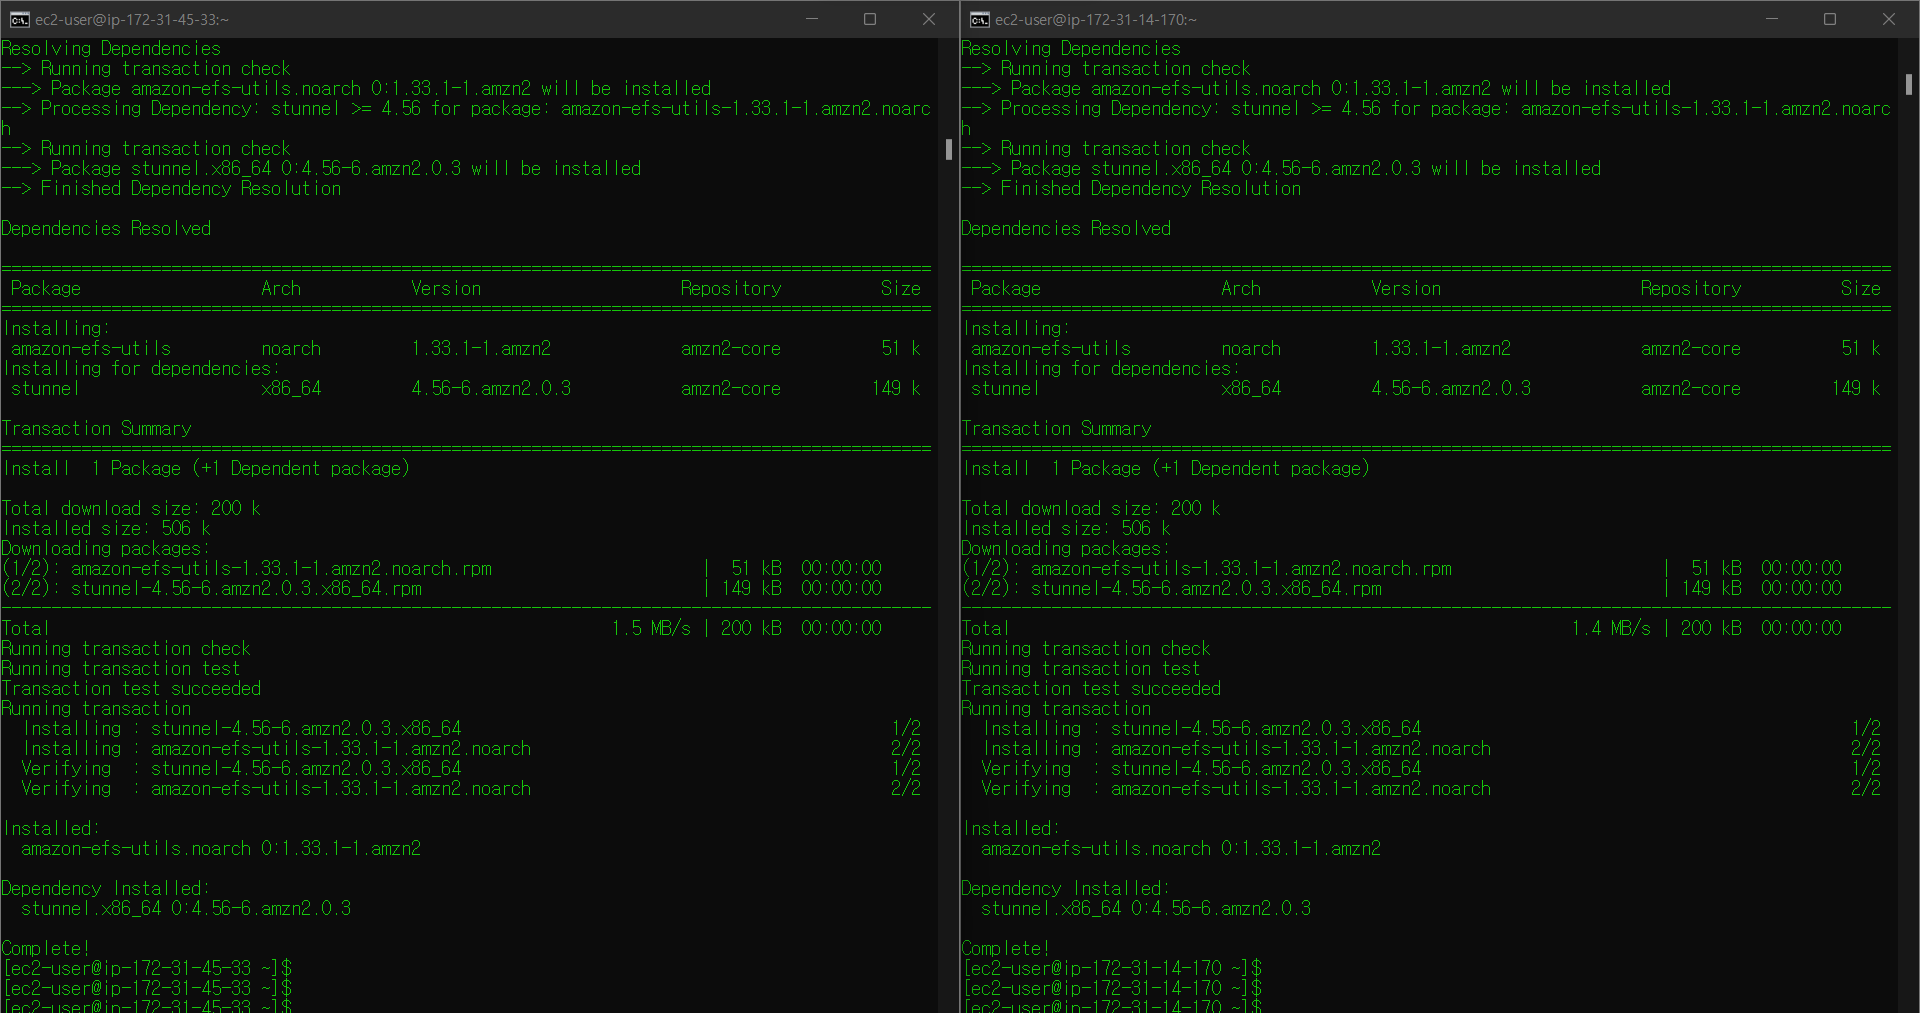1920x1013 pixels.
Task: Click 'Transaction test succeeded' in right terminal
Action: pyautogui.click(x=1091, y=689)
